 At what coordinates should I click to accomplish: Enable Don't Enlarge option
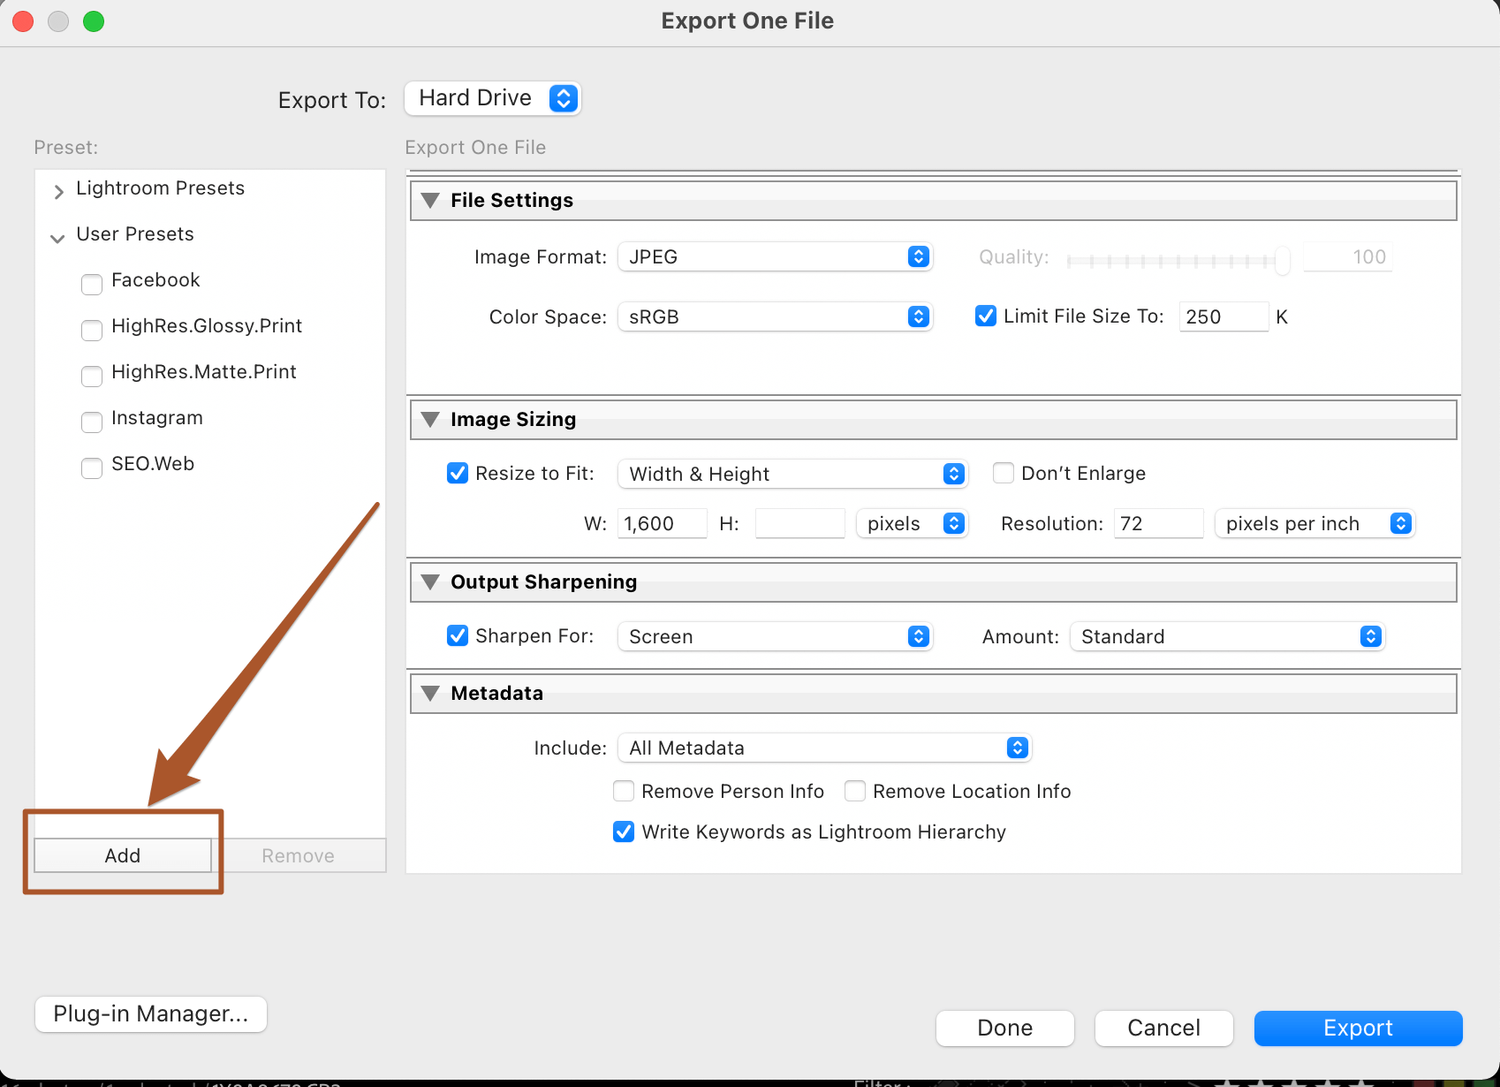coord(1003,473)
